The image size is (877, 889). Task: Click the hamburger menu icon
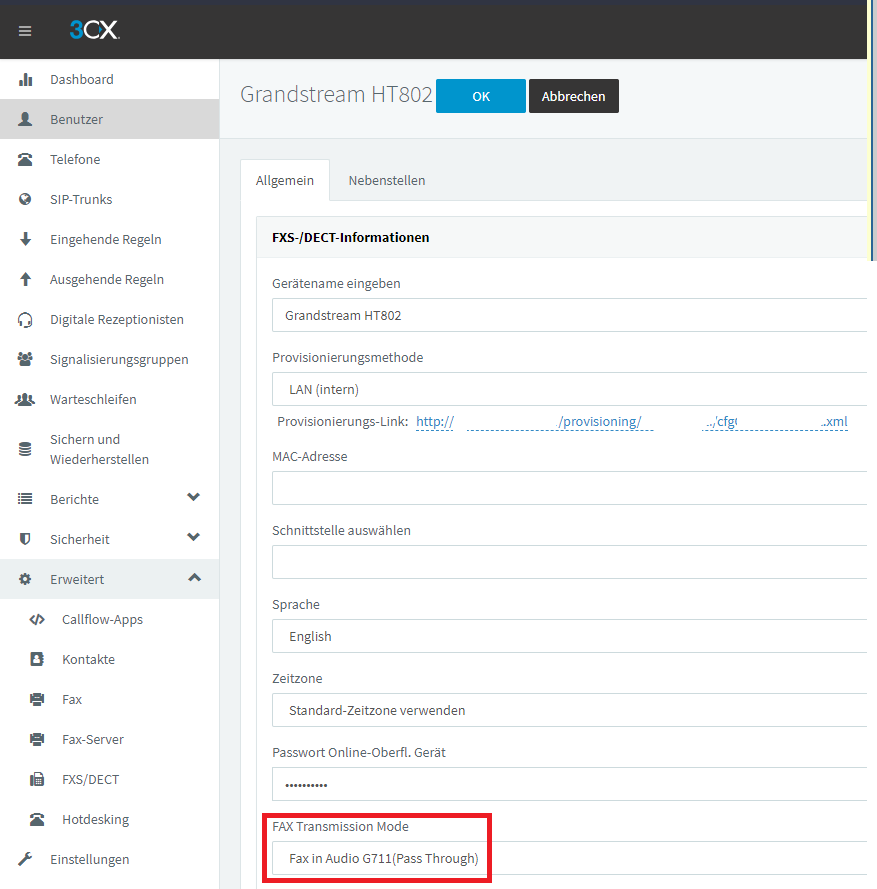coord(25,31)
